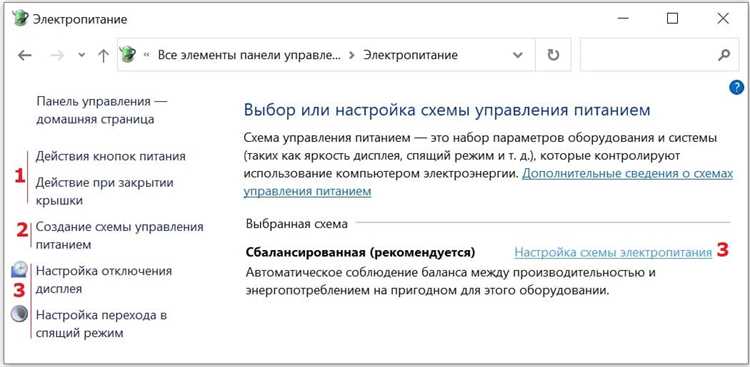Expand the address bar history dropdown
750x367 pixels.
point(518,55)
